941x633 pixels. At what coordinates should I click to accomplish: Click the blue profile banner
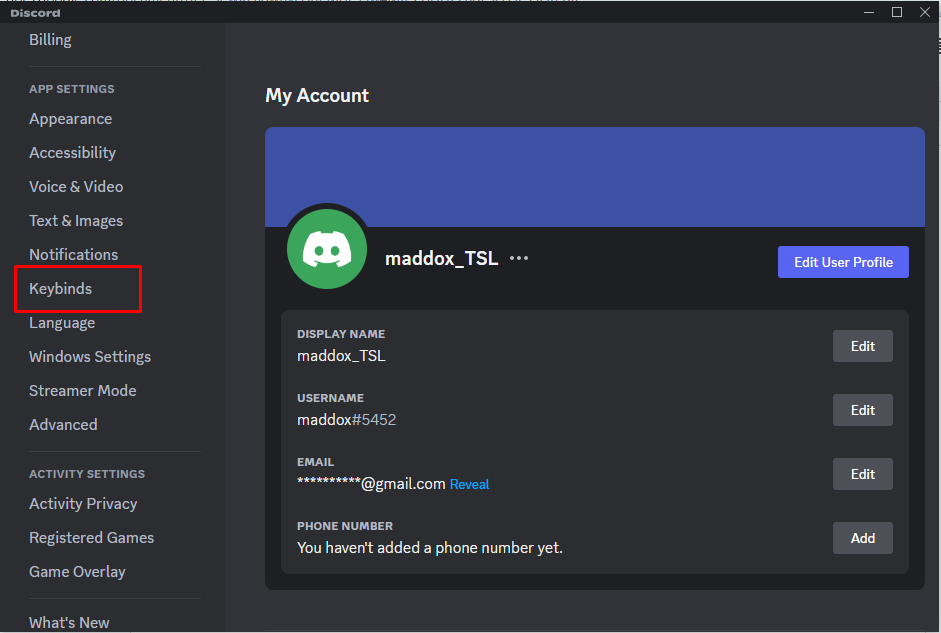[595, 177]
